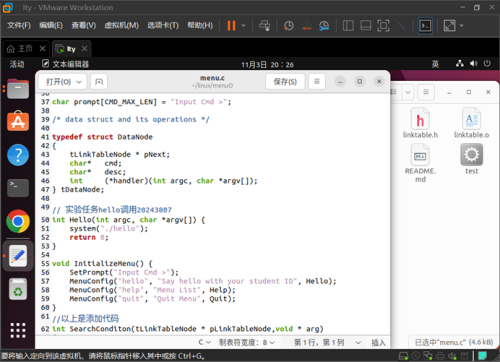Create a new document tab in editor
This screenshot has width=500, height=362.
tap(99, 82)
